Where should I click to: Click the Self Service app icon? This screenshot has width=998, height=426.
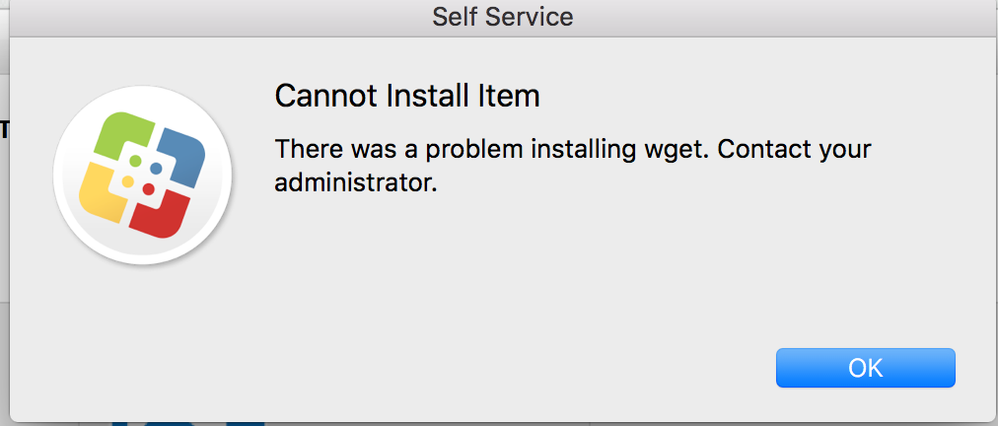(143, 175)
